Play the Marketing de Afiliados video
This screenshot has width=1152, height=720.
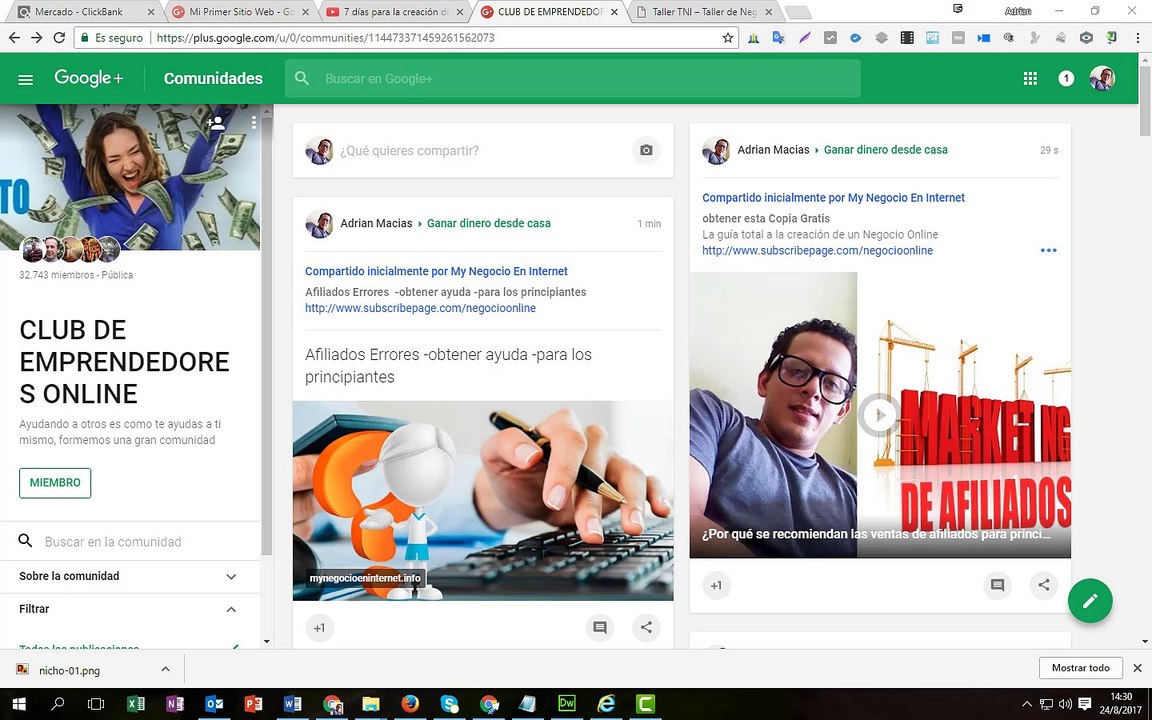tap(879, 415)
